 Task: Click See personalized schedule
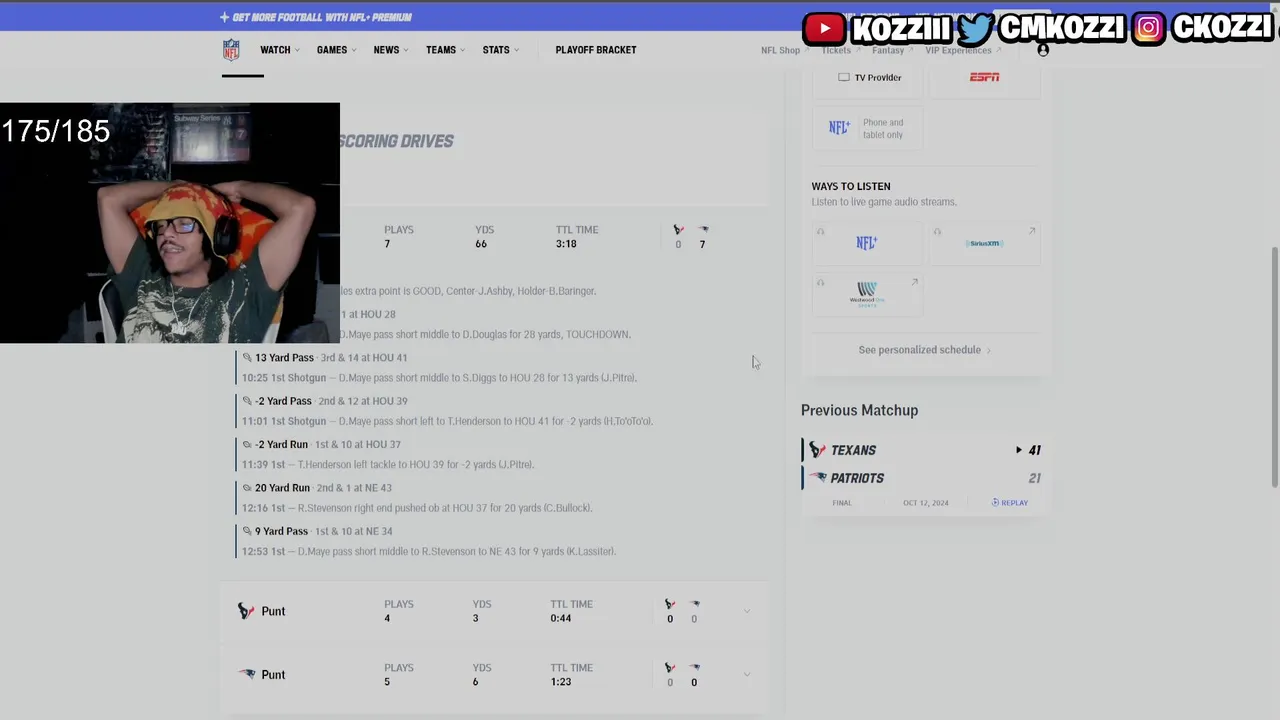[x=925, y=350]
